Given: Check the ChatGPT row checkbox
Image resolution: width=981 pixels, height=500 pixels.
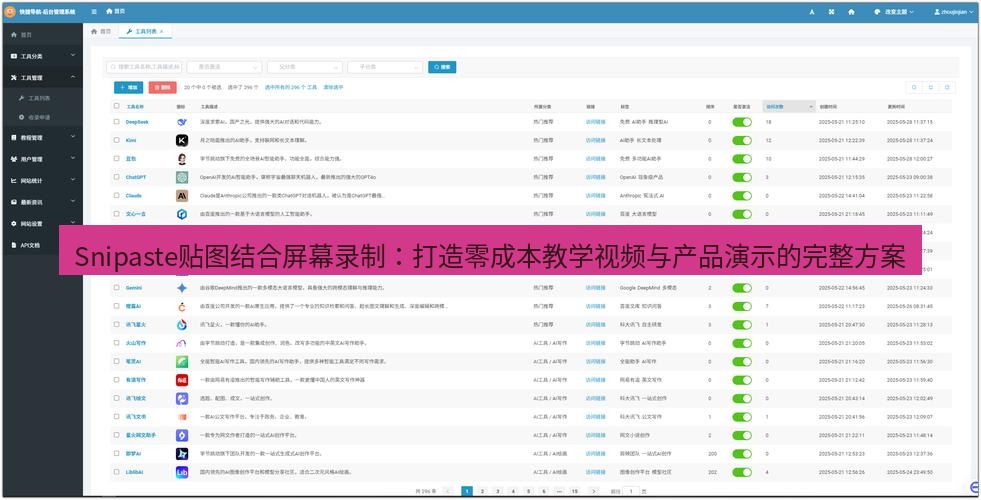Looking at the screenshot, I should click(x=116, y=177).
